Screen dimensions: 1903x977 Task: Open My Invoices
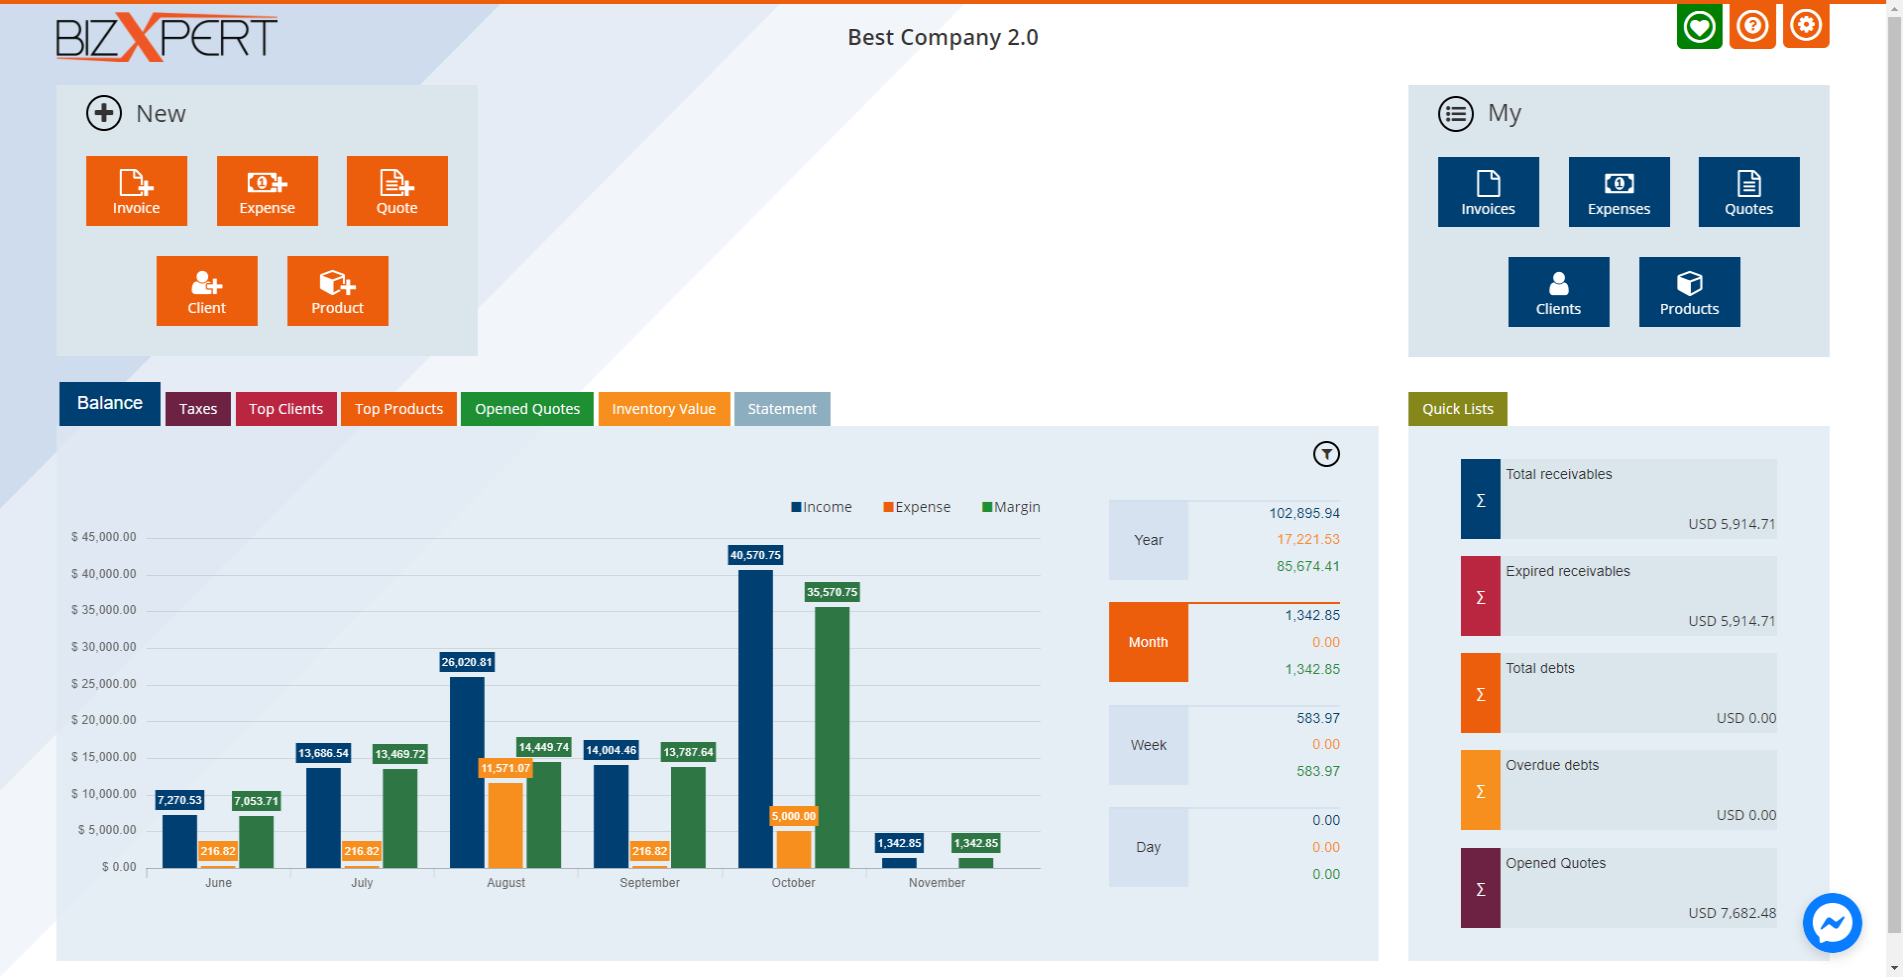pyautogui.click(x=1487, y=191)
